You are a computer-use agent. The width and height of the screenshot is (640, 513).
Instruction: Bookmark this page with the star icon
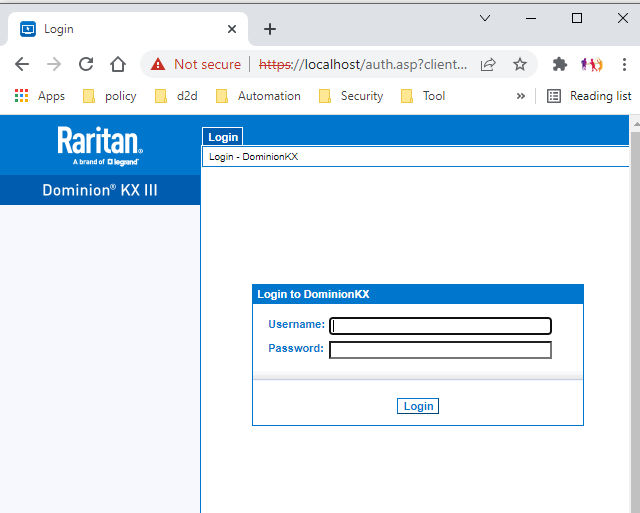[x=520, y=64]
